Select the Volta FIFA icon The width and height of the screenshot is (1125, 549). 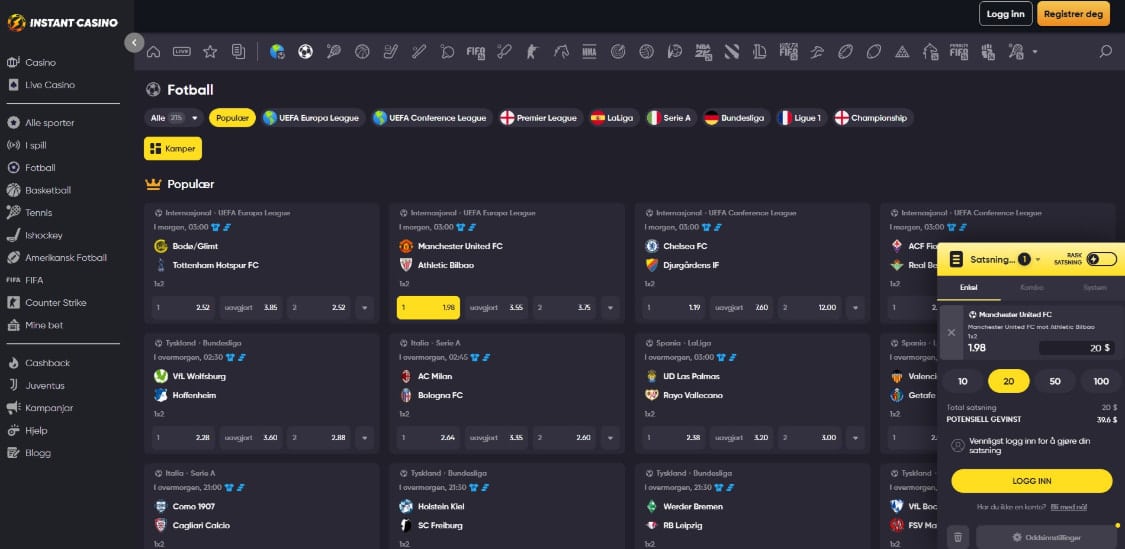tap(789, 52)
